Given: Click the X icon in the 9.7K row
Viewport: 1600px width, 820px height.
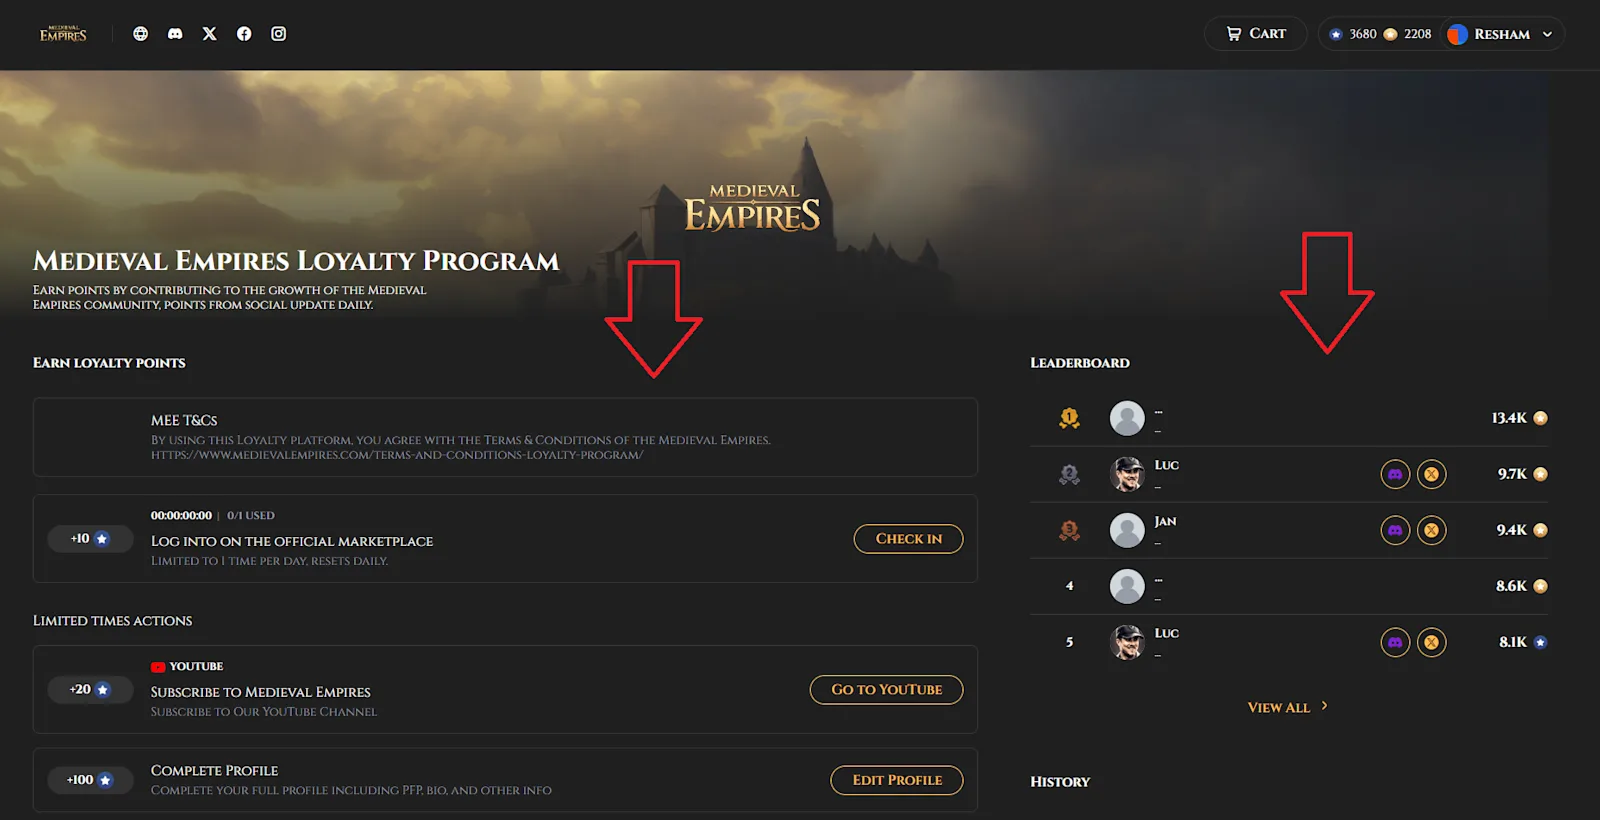Looking at the screenshot, I should click(1432, 474).
